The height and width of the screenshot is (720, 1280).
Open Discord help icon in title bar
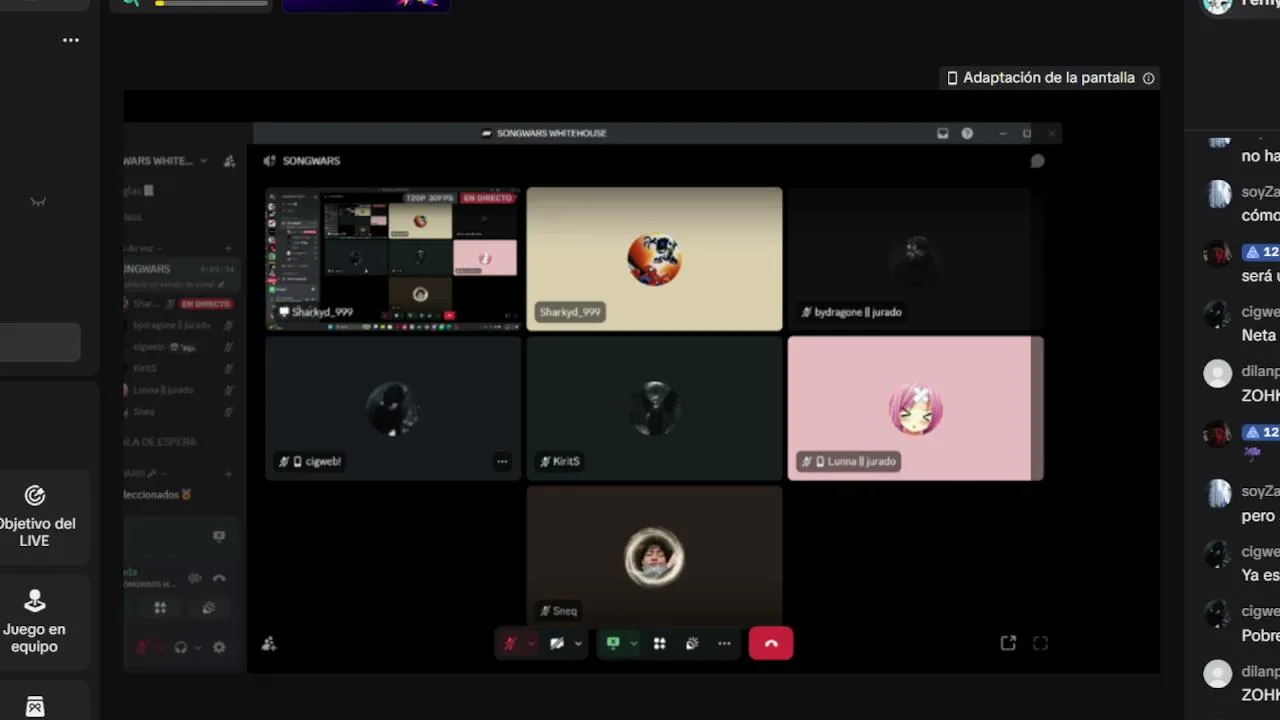pyautogui.click(x=967, y=133)
